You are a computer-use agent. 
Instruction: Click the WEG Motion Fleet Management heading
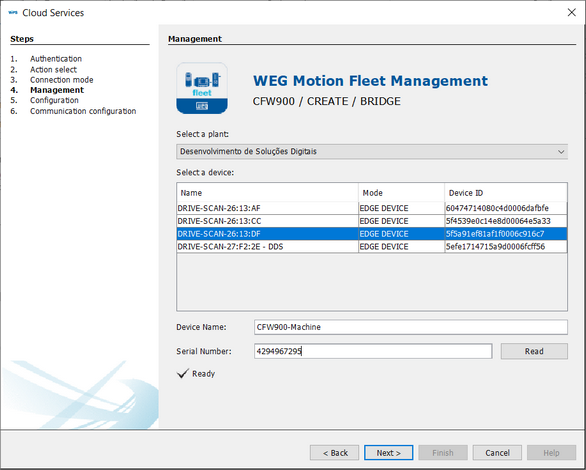click(x=370, y=81)
